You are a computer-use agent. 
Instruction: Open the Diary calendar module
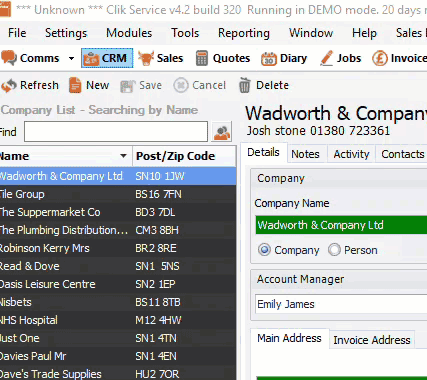point(284,58)
